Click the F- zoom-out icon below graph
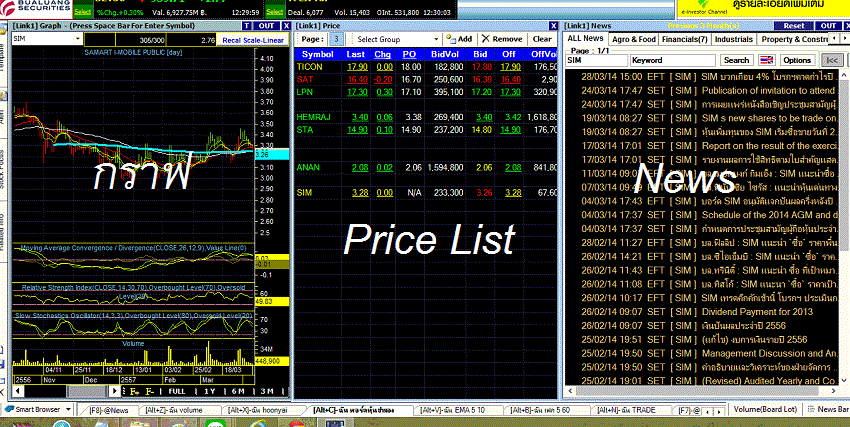 point(150,391)
